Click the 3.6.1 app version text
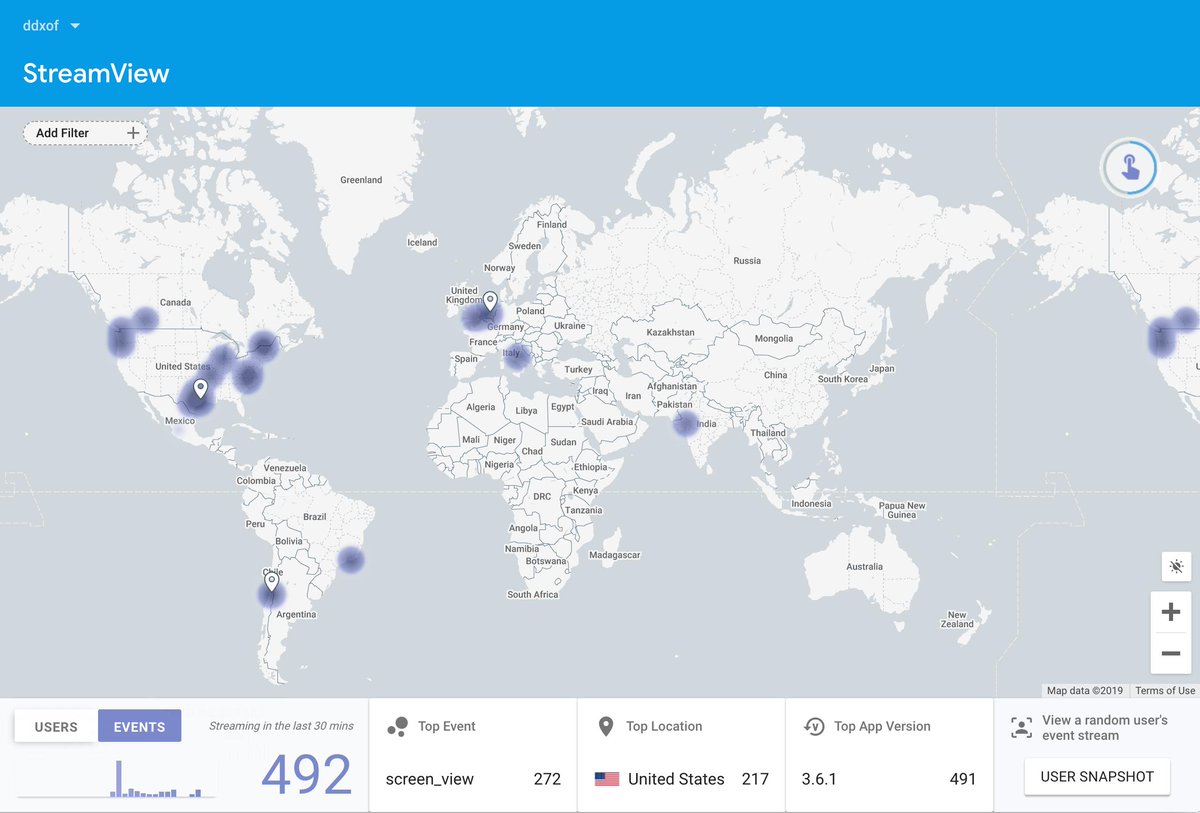Image resolution: width=1200 pixels, height=813 pixels. pyautogui.click(x=820, y=779)
